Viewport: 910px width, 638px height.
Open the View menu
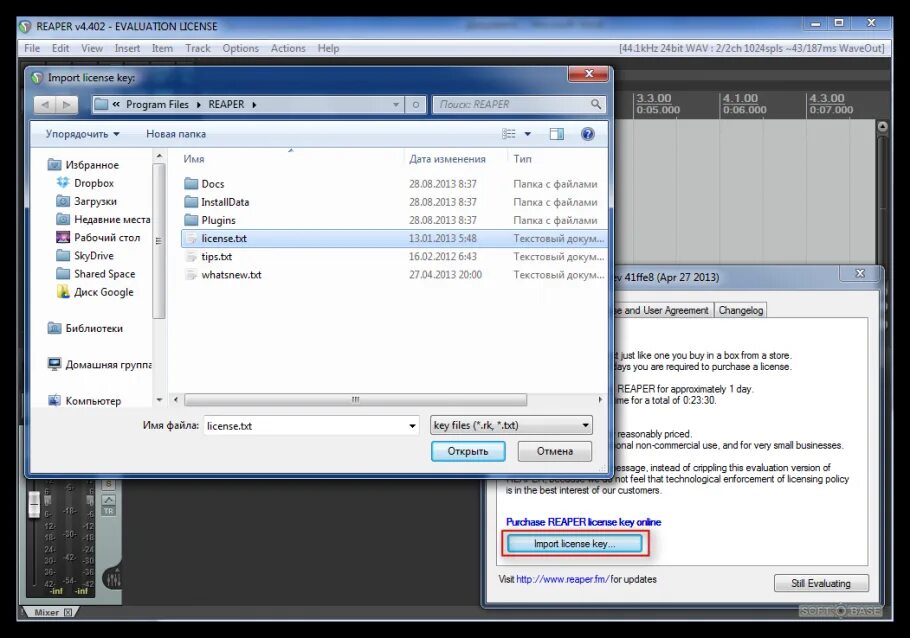[x=92, y=48]
